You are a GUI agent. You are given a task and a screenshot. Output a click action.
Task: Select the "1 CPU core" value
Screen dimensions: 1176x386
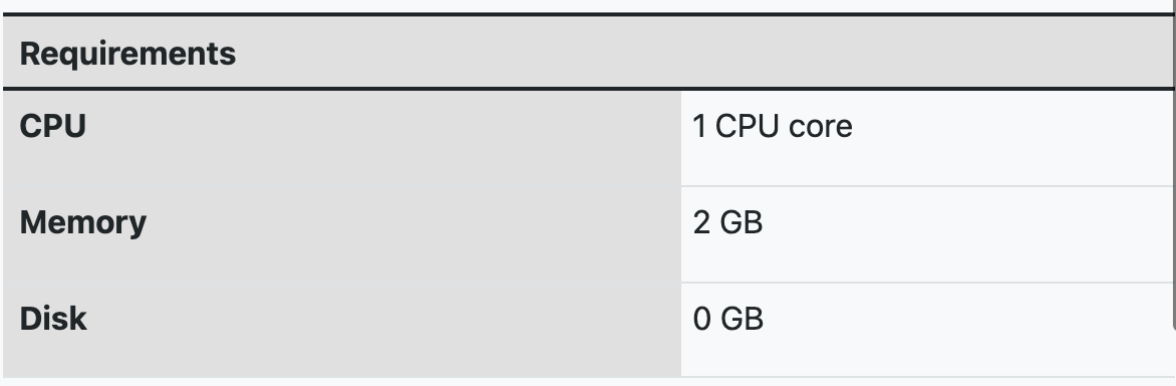coord(772,126)
